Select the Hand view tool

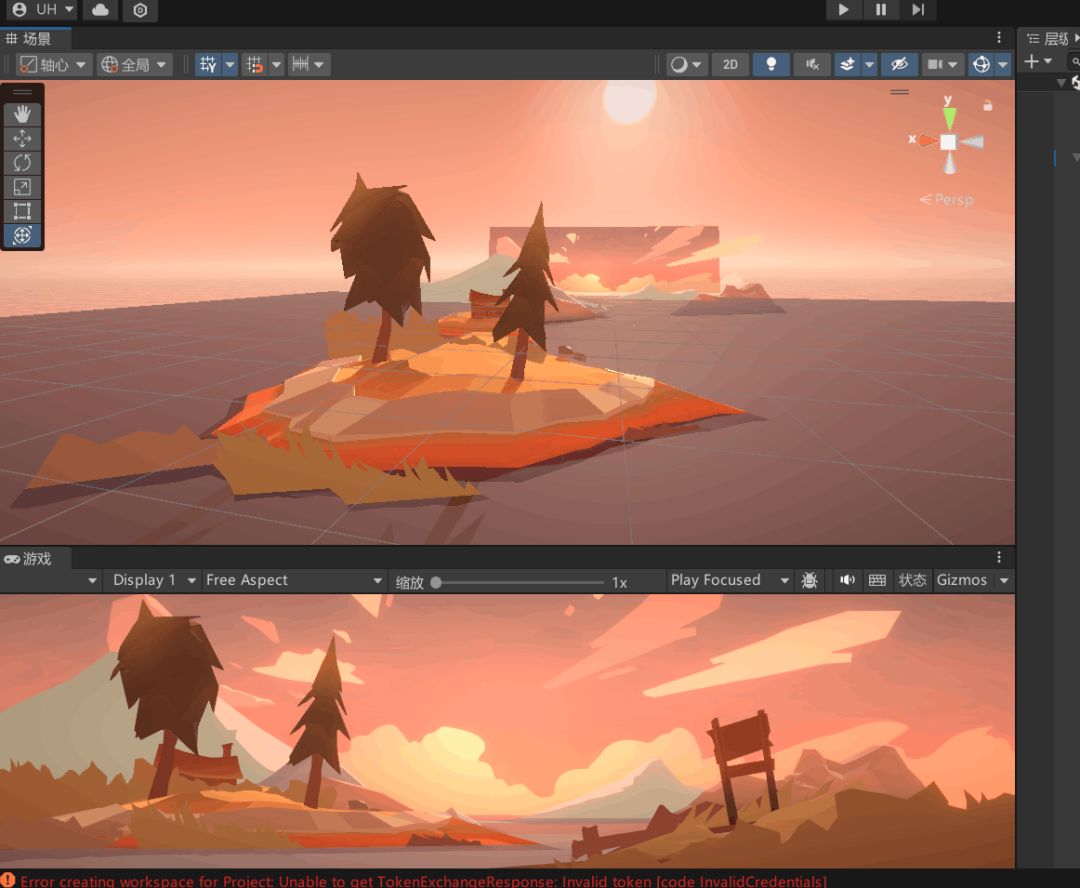pyautogui.click(x=22, y=114)
